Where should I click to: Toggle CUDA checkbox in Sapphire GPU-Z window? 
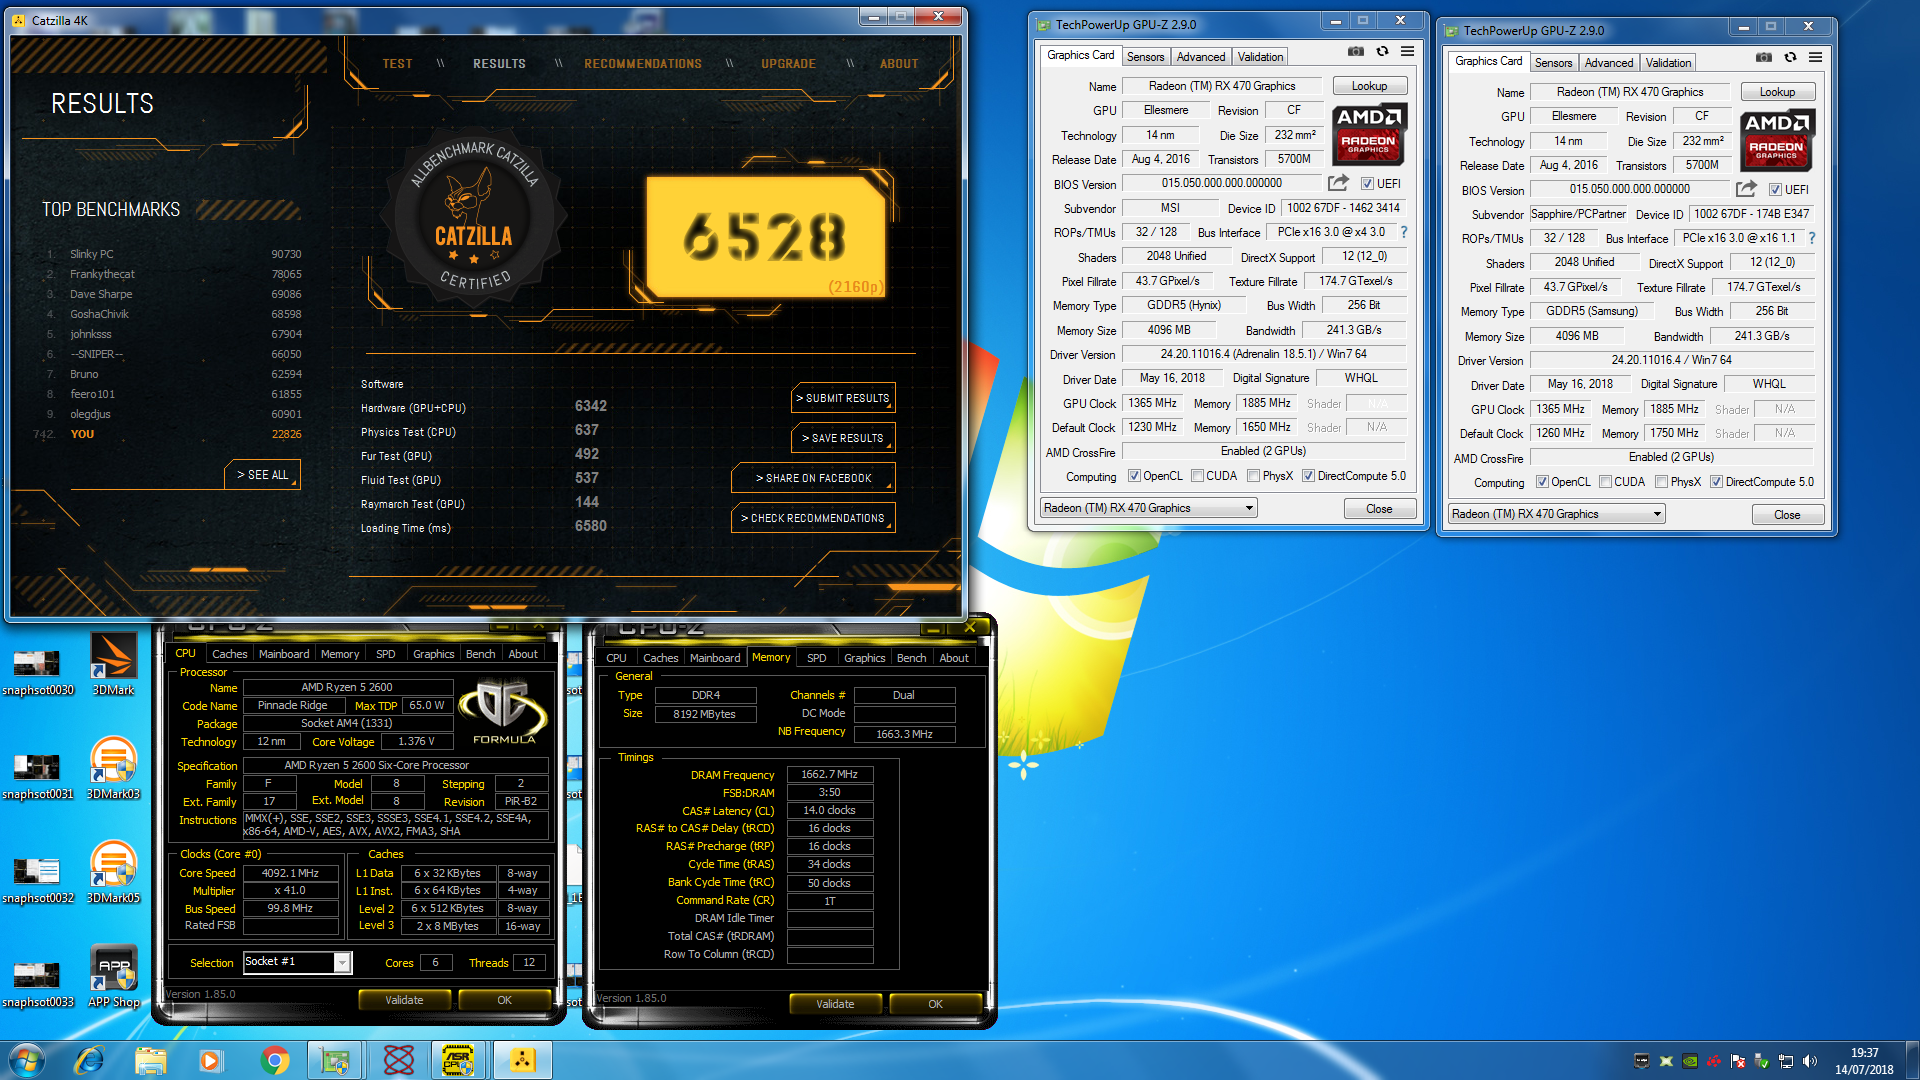point(1605,482)
